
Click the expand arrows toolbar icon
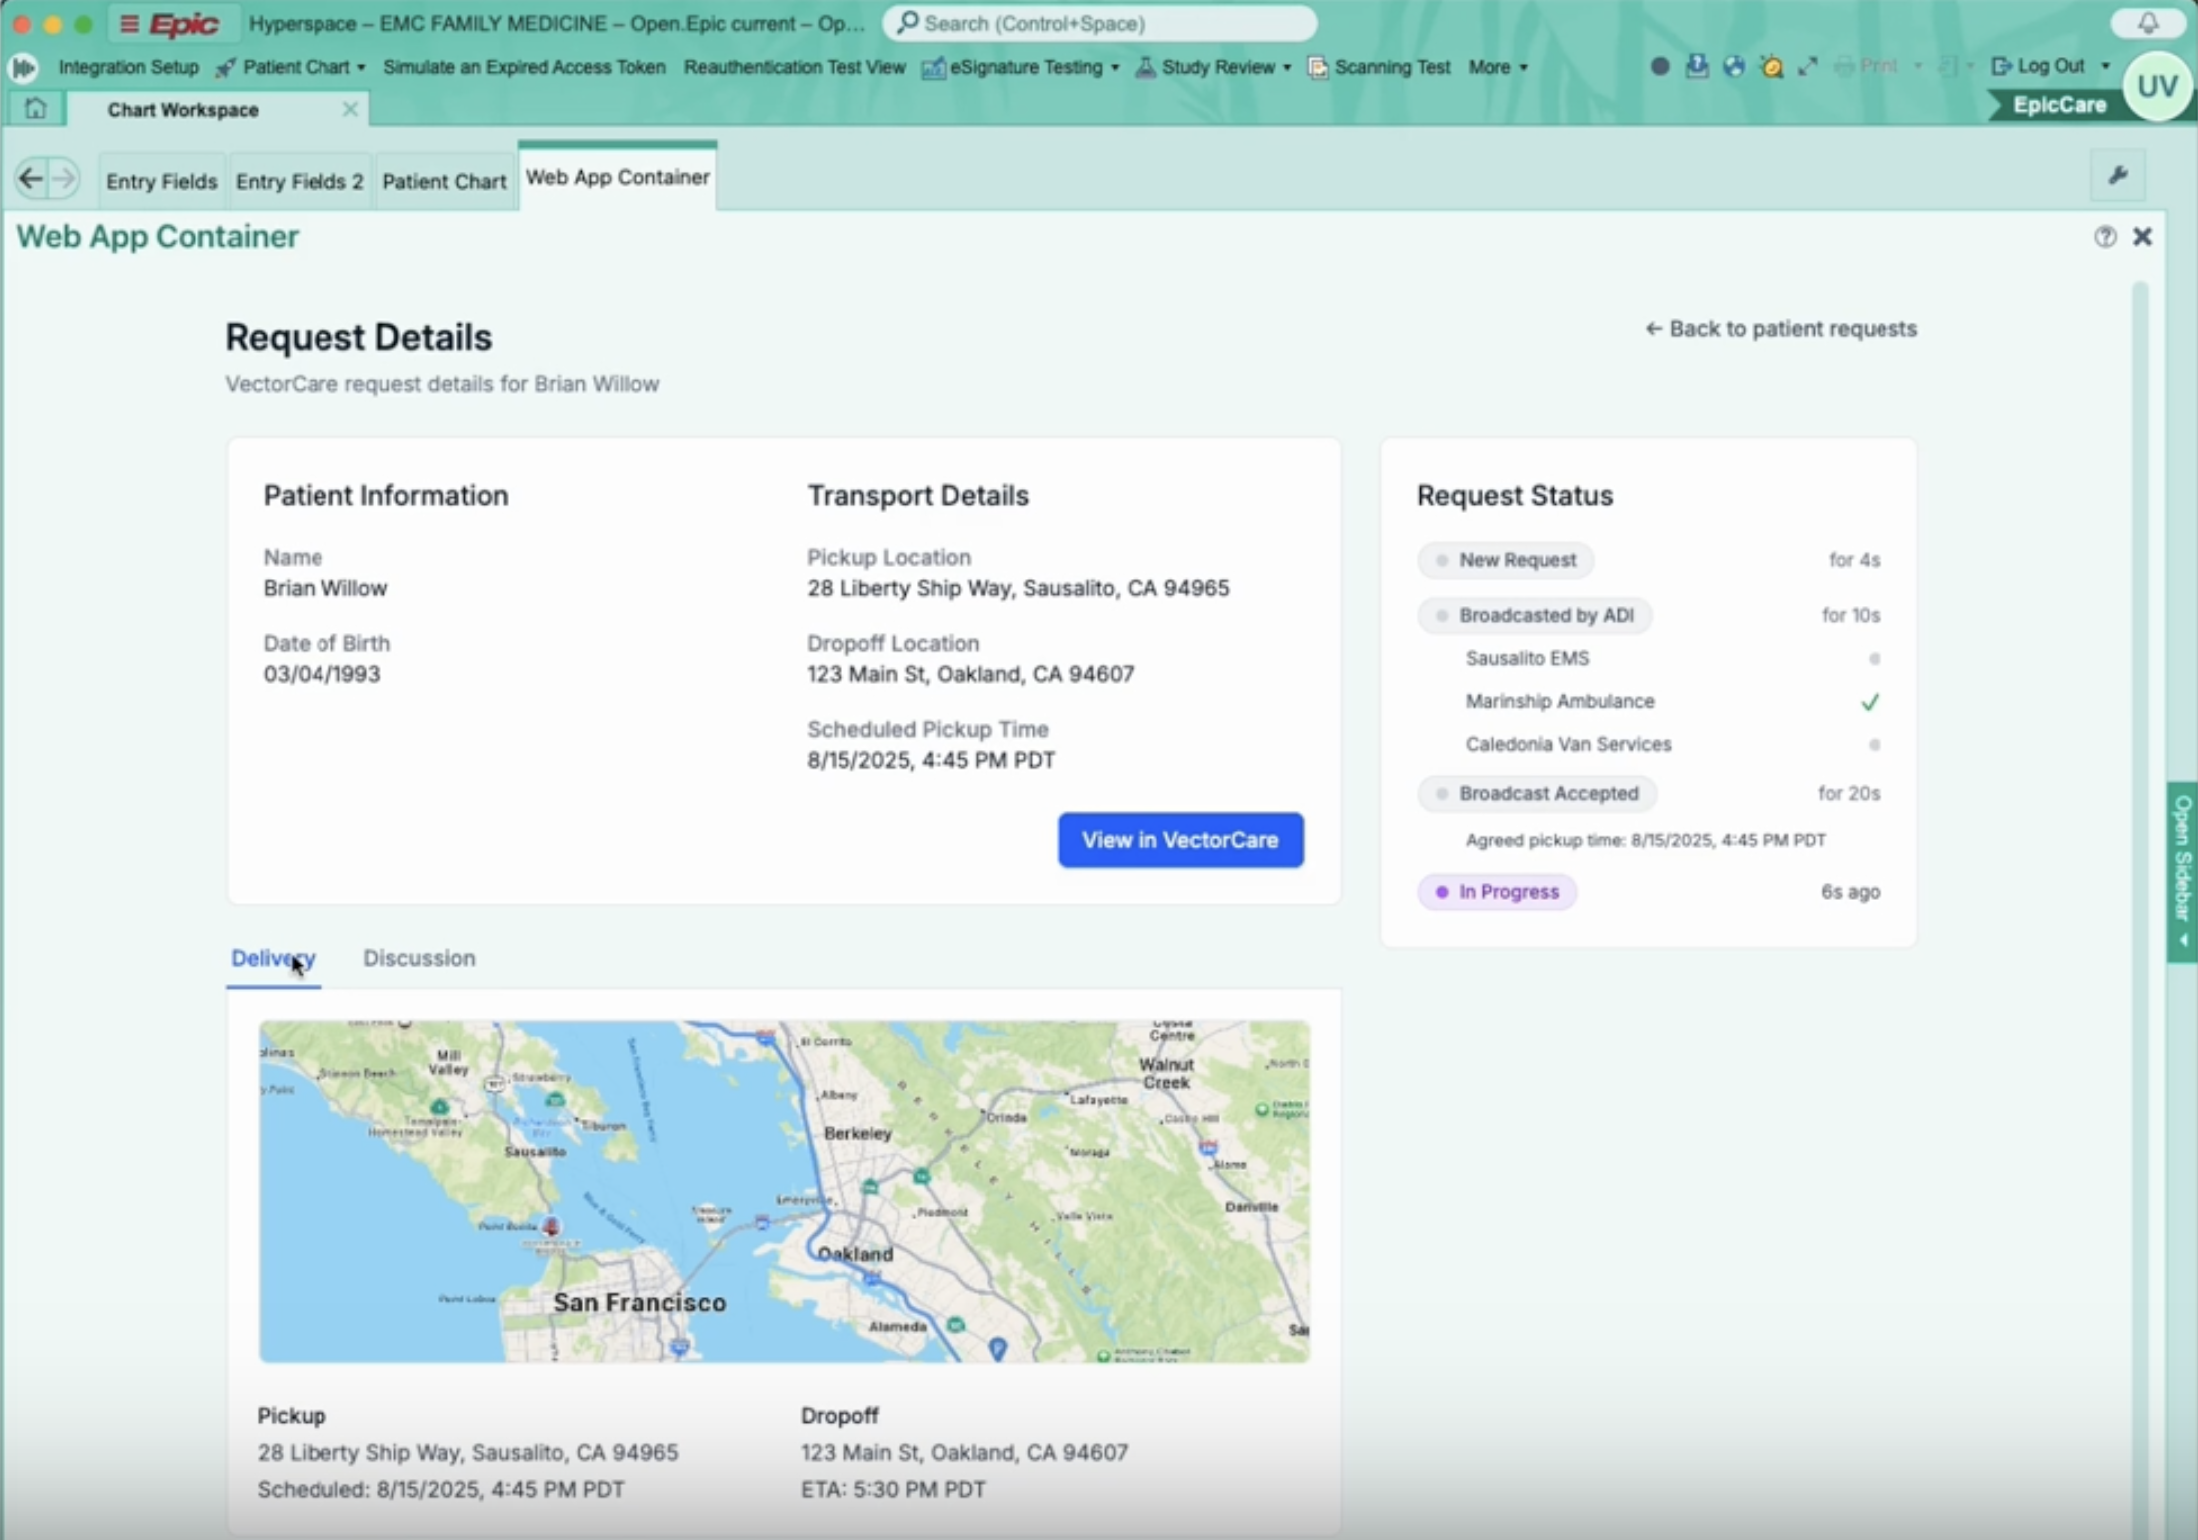1807,67
